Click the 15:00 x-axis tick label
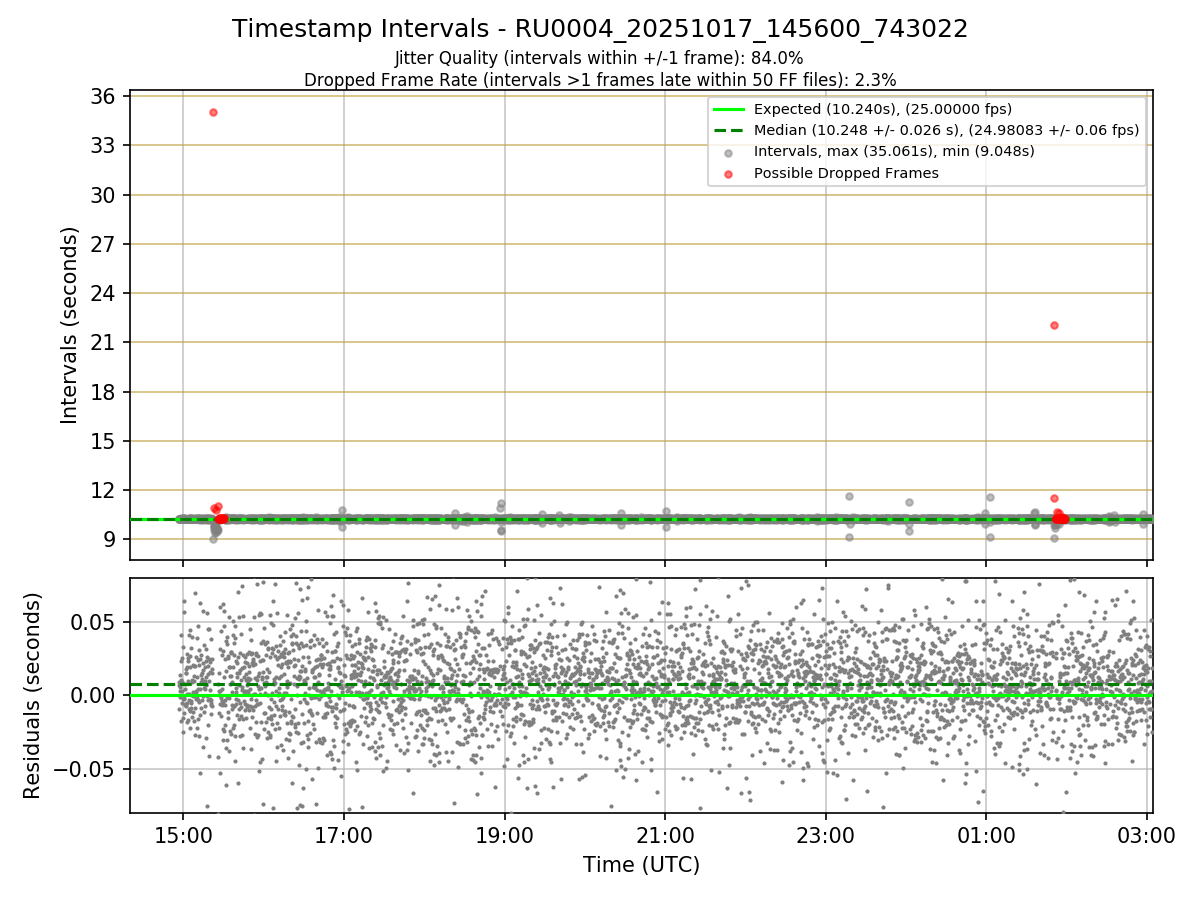This screenshot has height=900, width=1200. tap(182, 834)
